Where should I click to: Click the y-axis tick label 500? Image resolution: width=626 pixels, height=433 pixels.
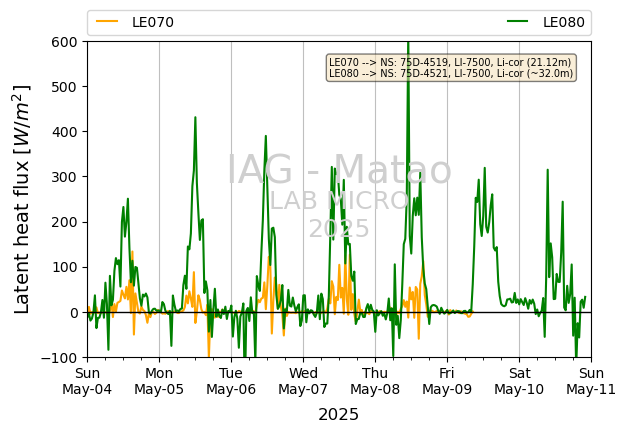(64, 87)
